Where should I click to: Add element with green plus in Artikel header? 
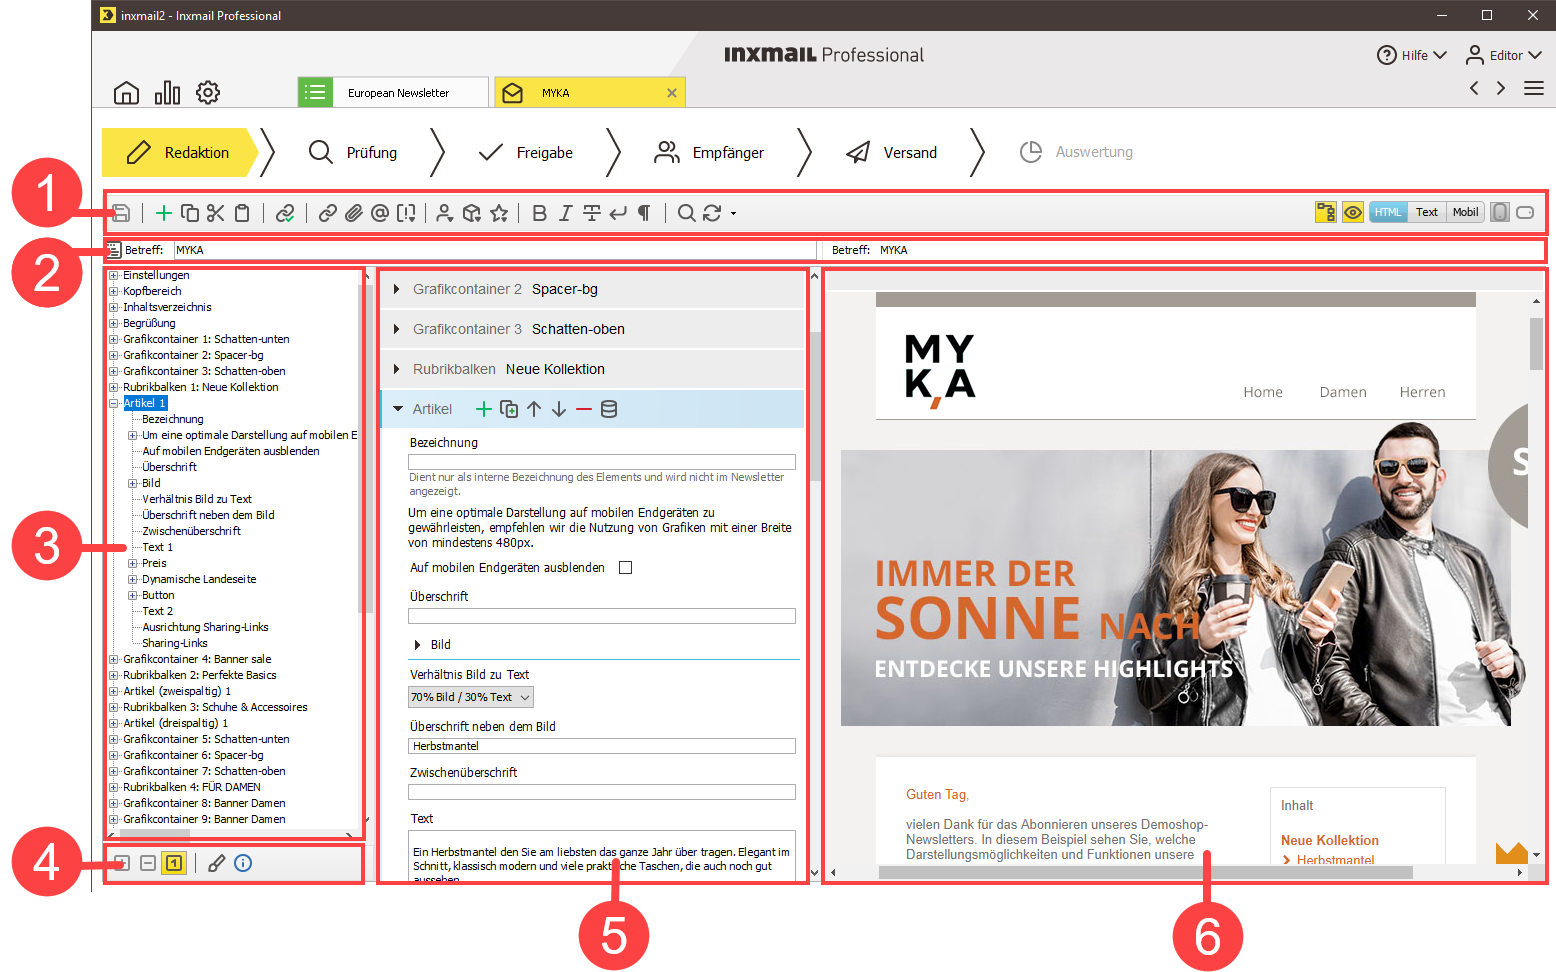tap(484, 409)
